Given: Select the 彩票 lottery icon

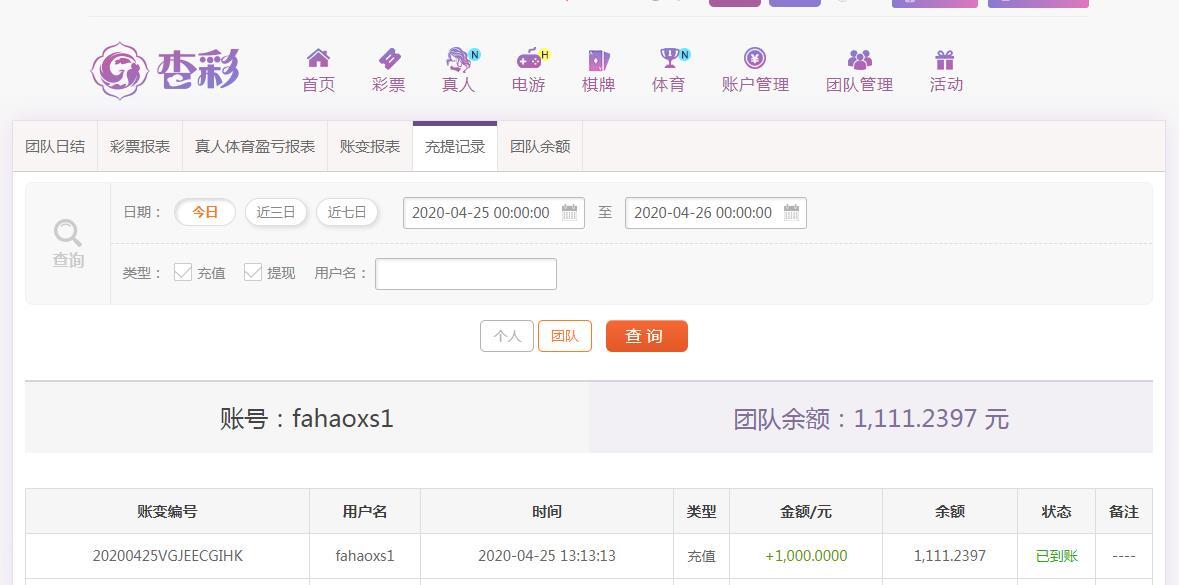Looking at the screenshot, I should (x=388, y=68).
